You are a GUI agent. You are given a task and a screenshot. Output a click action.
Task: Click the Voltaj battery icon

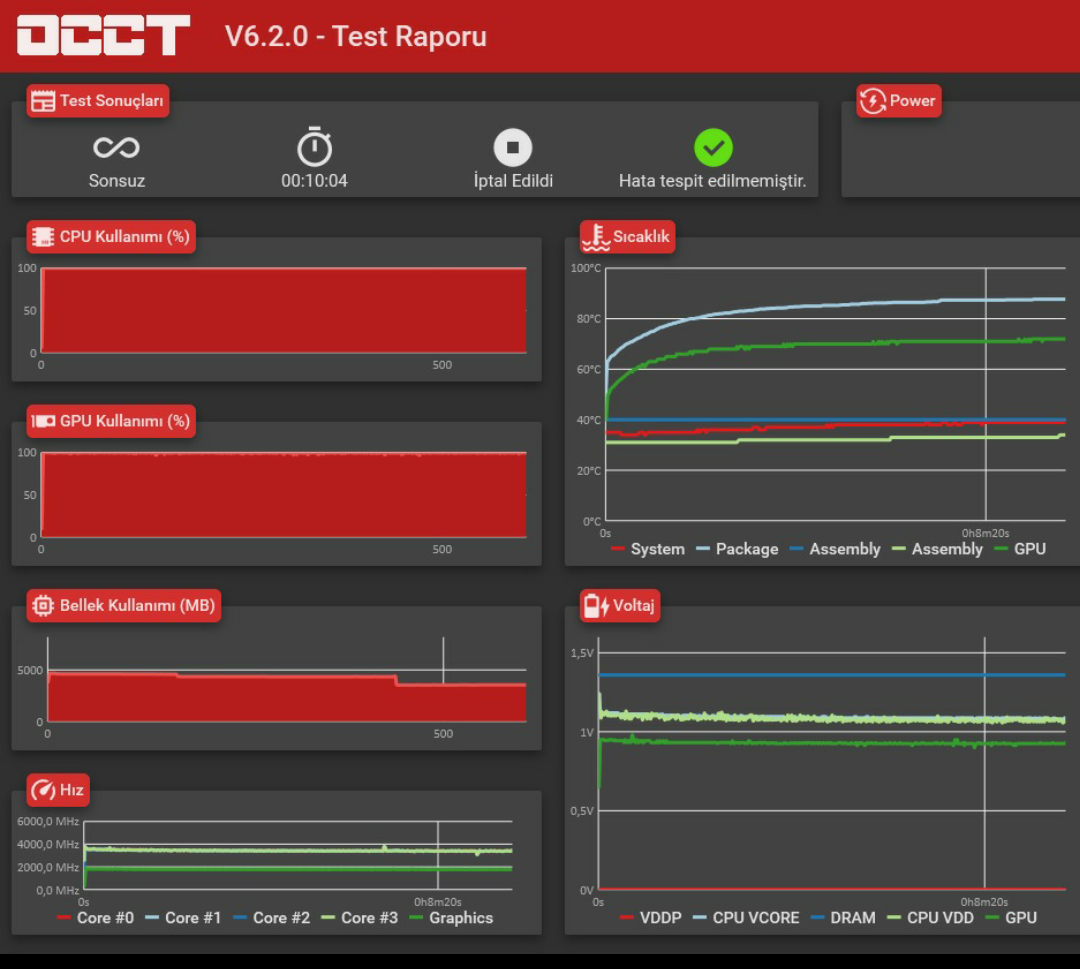coord(596,605)
